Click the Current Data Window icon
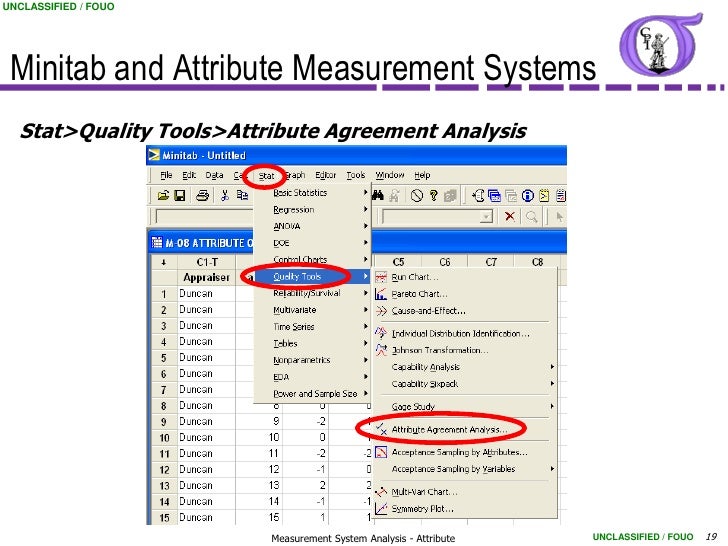The width and height of the screenshot is (728, 546). (494, 196)
